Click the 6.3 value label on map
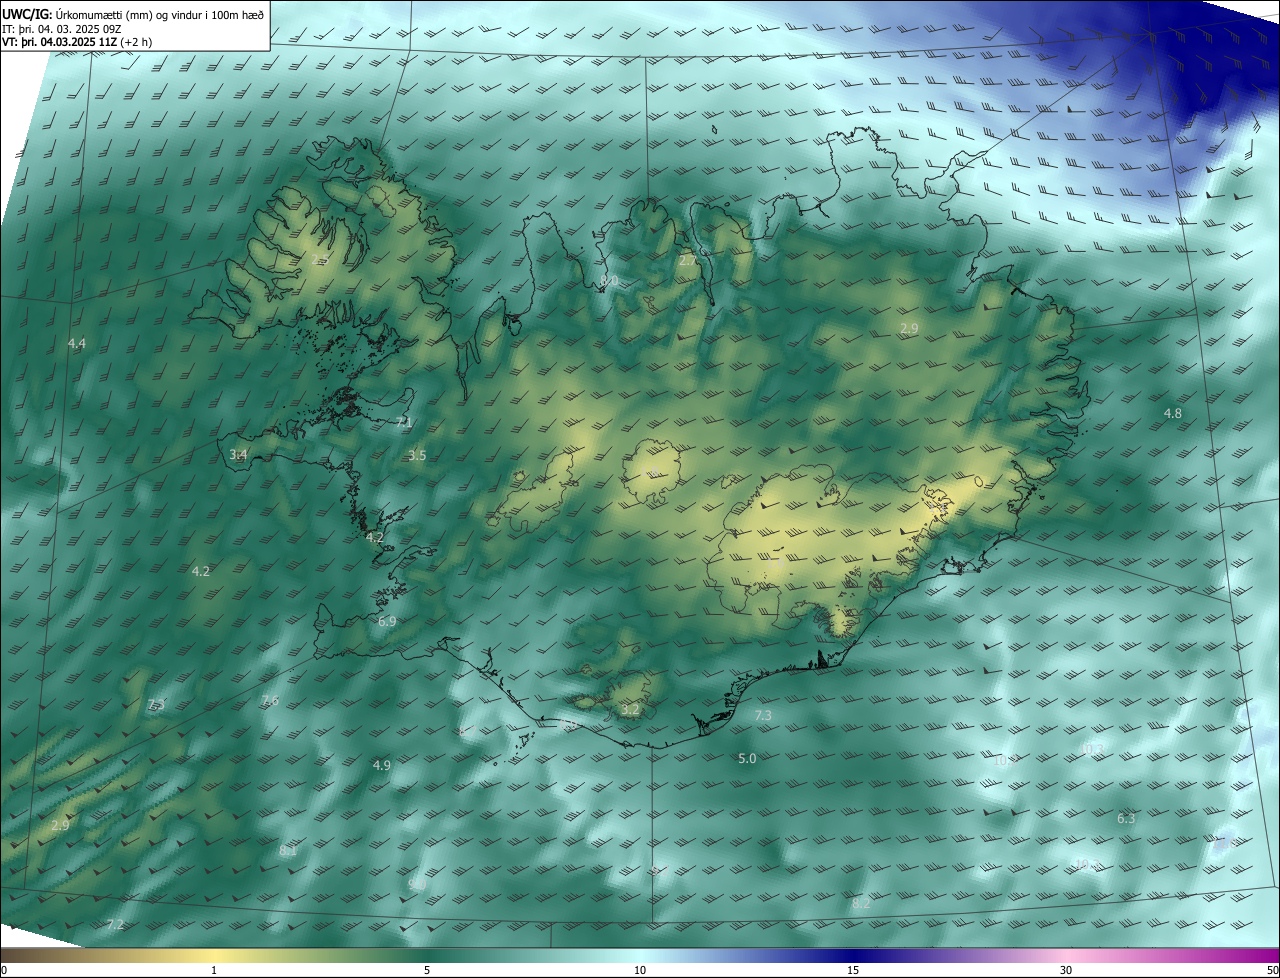 pyautogui.click(x=1126, y=818)
